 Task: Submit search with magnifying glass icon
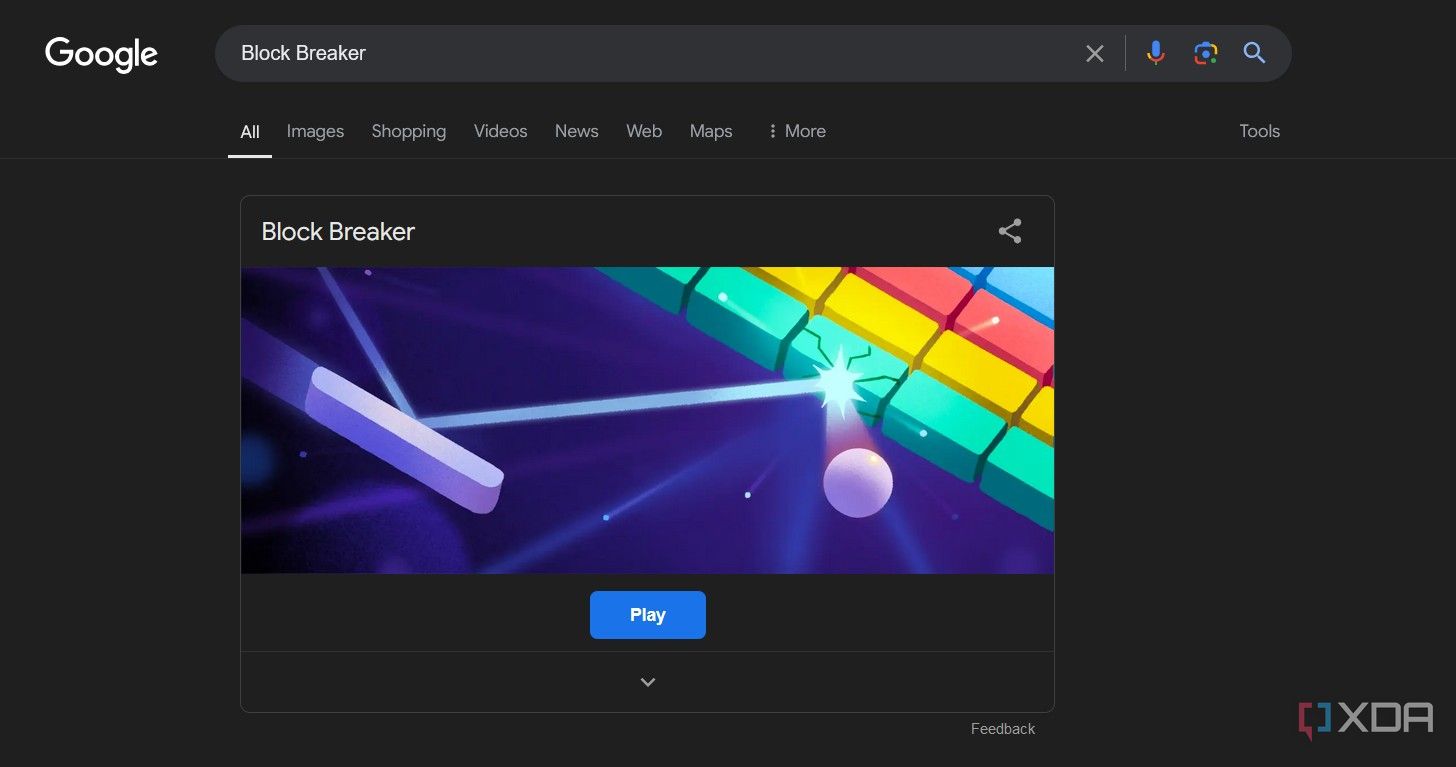point(1254,53)
